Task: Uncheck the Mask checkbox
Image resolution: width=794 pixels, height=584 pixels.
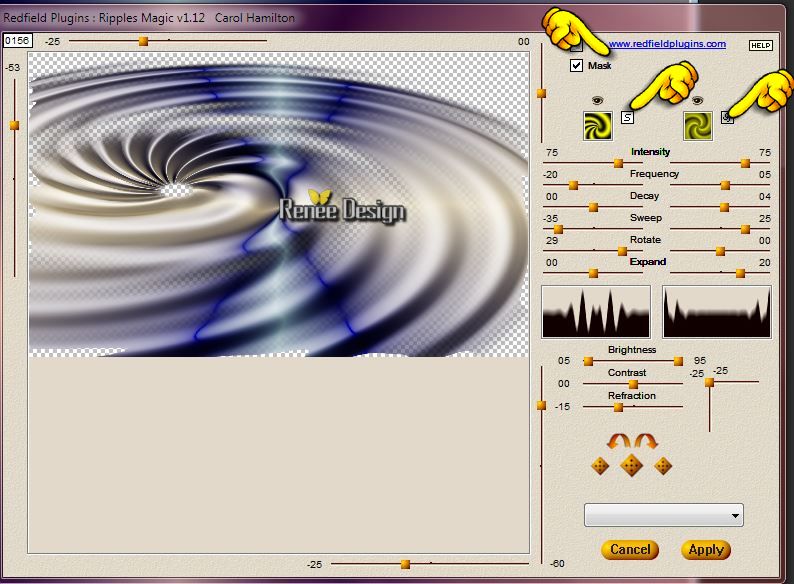Action: 576,65
